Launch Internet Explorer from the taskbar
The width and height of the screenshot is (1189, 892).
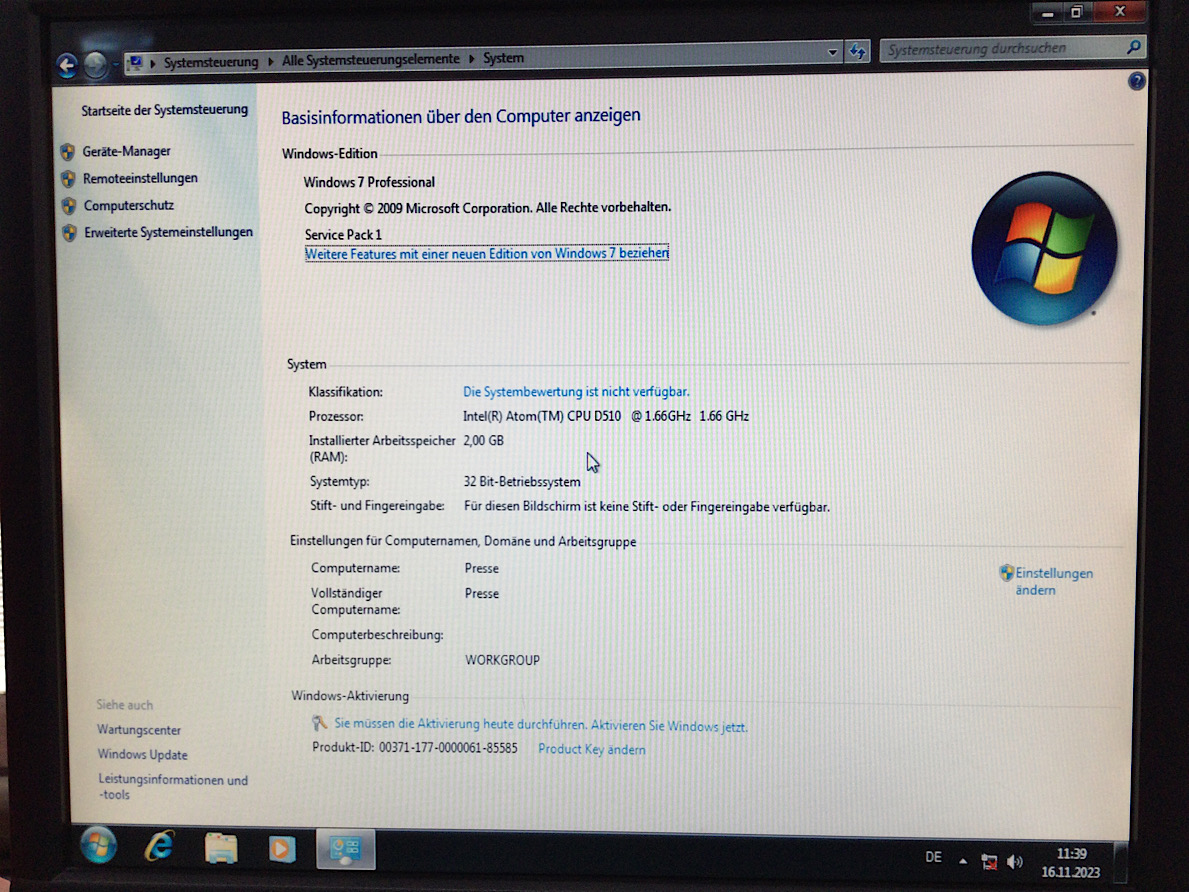point(158,847)
